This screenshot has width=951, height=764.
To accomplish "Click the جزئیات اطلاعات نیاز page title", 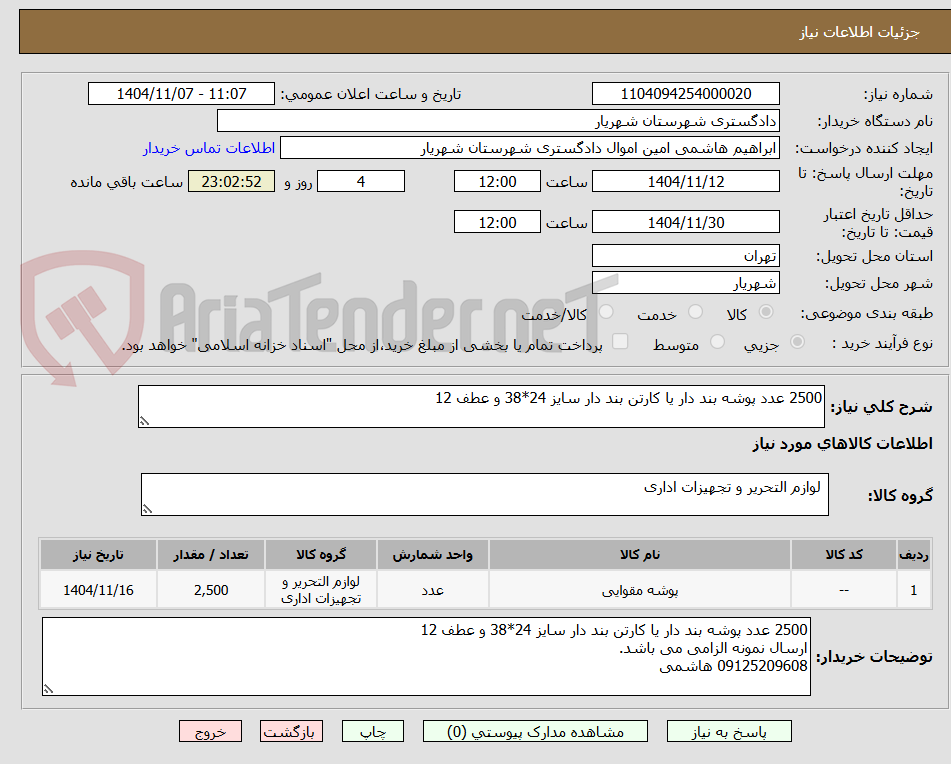I will (x=859, y=32).
